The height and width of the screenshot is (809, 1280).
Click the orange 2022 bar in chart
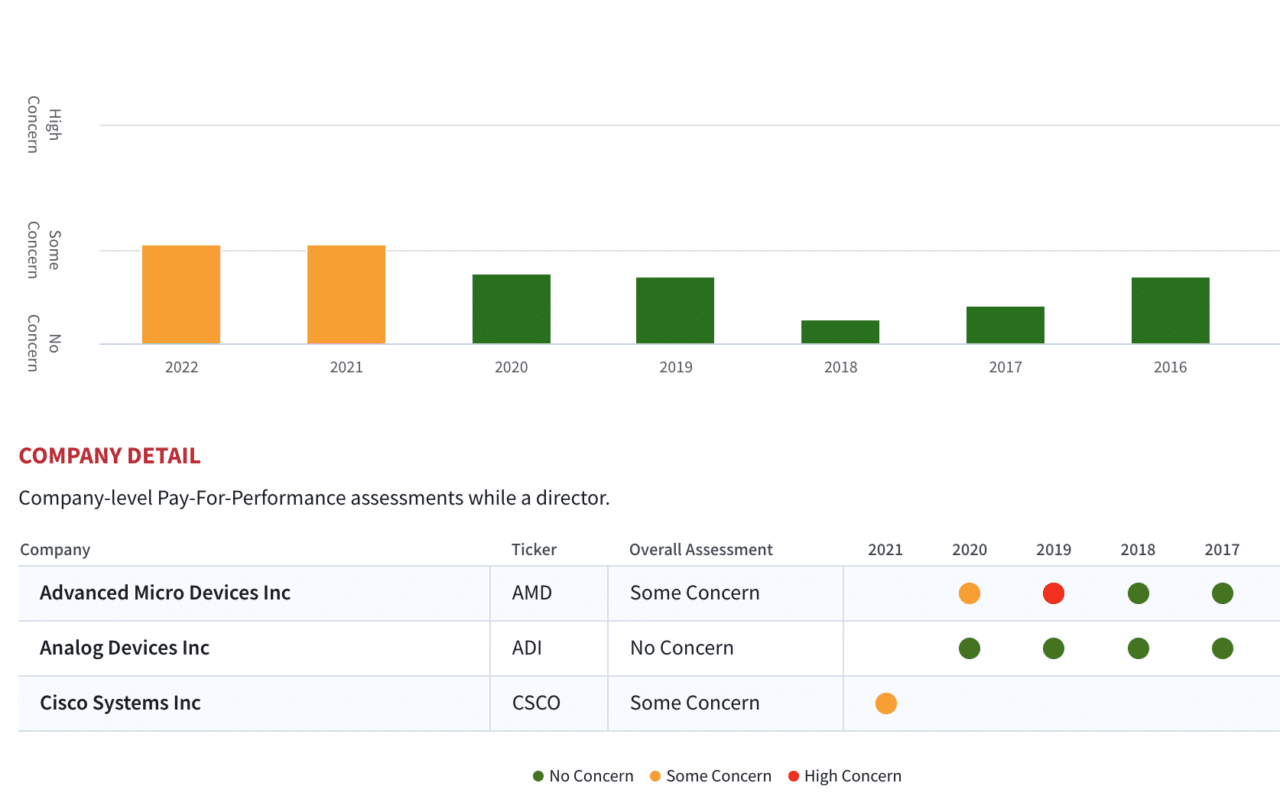click(181, 295)
